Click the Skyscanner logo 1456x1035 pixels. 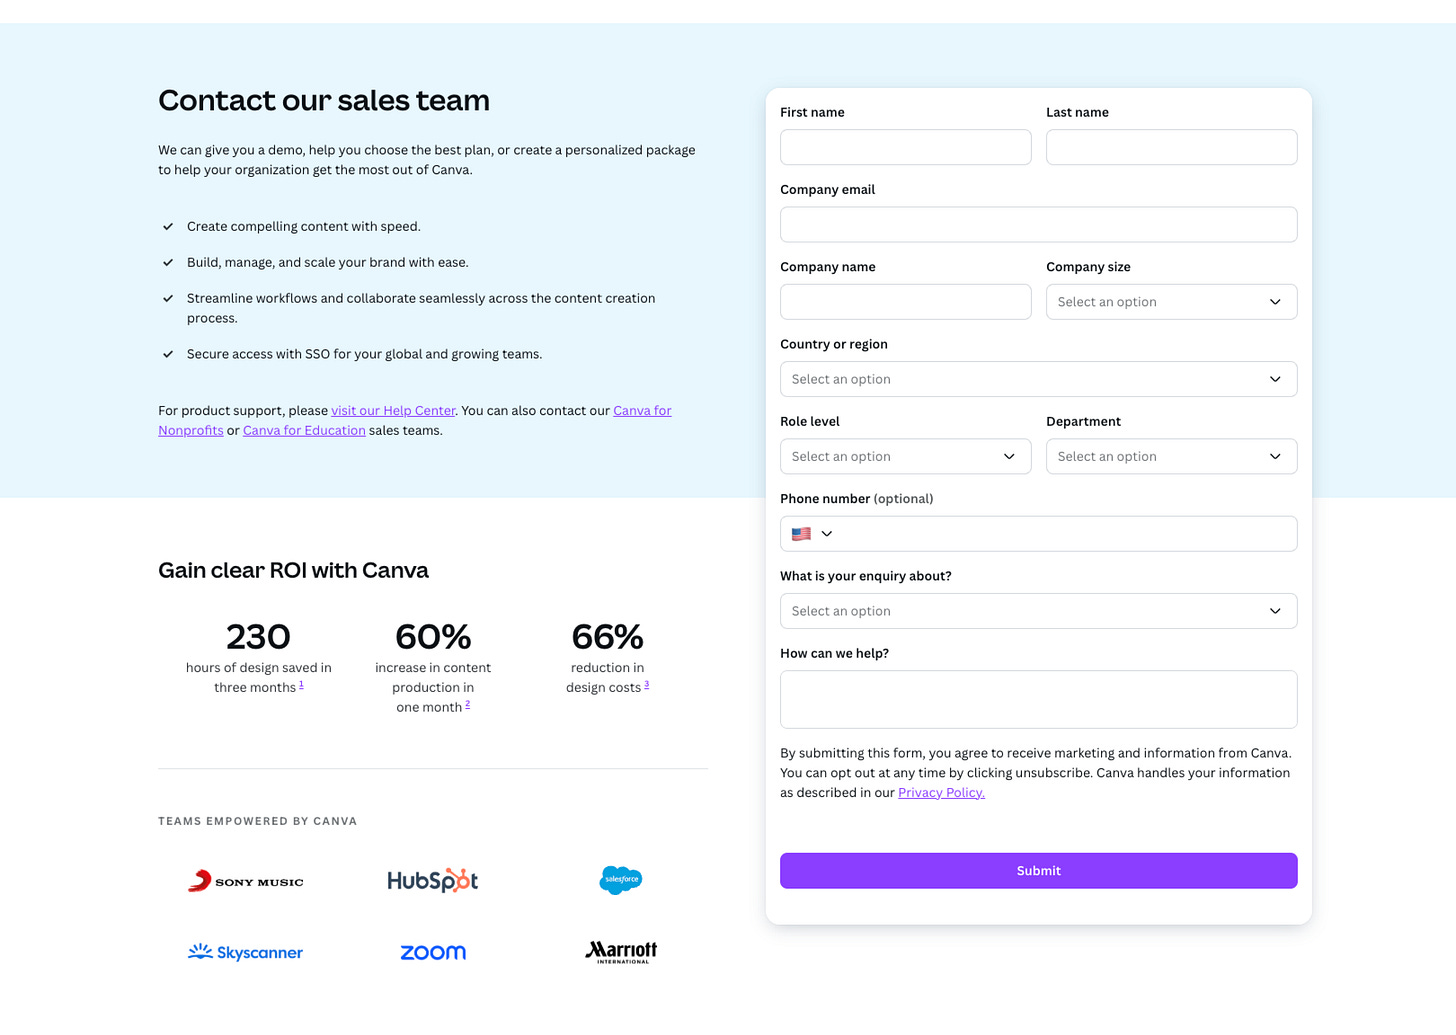coord(245,952)
